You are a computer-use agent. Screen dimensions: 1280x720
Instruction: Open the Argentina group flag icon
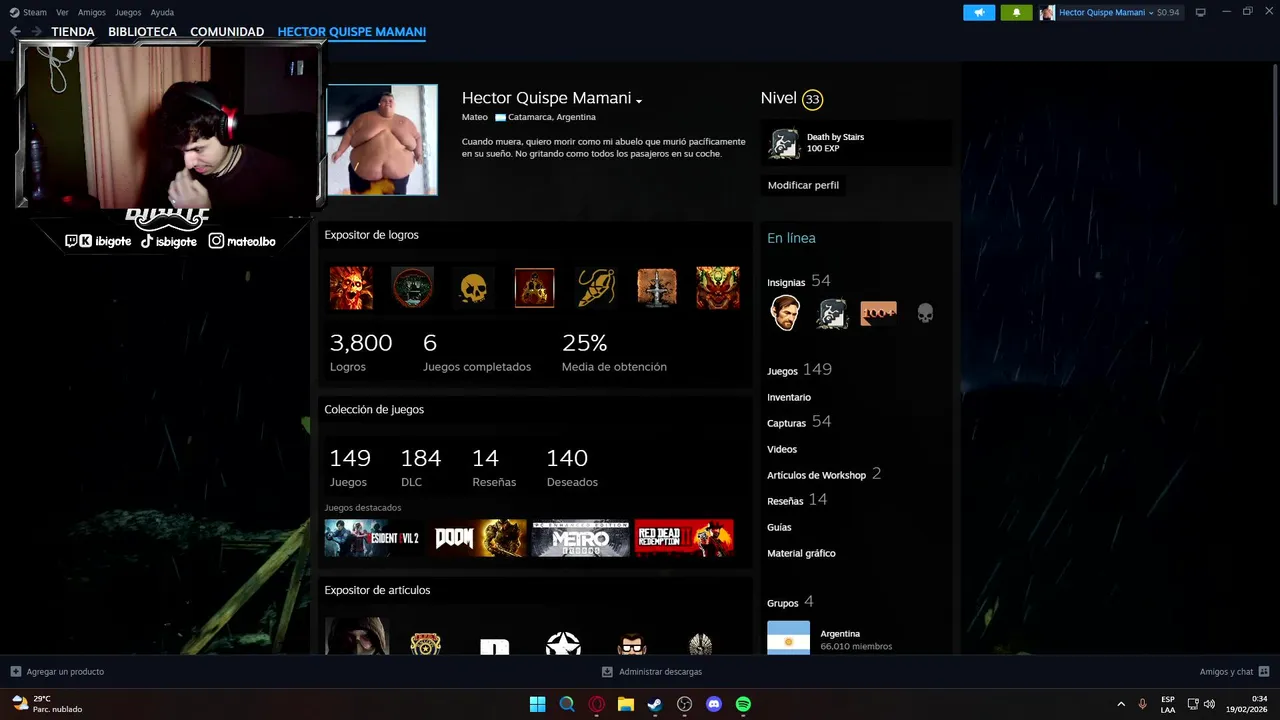[x=788, y=638]
